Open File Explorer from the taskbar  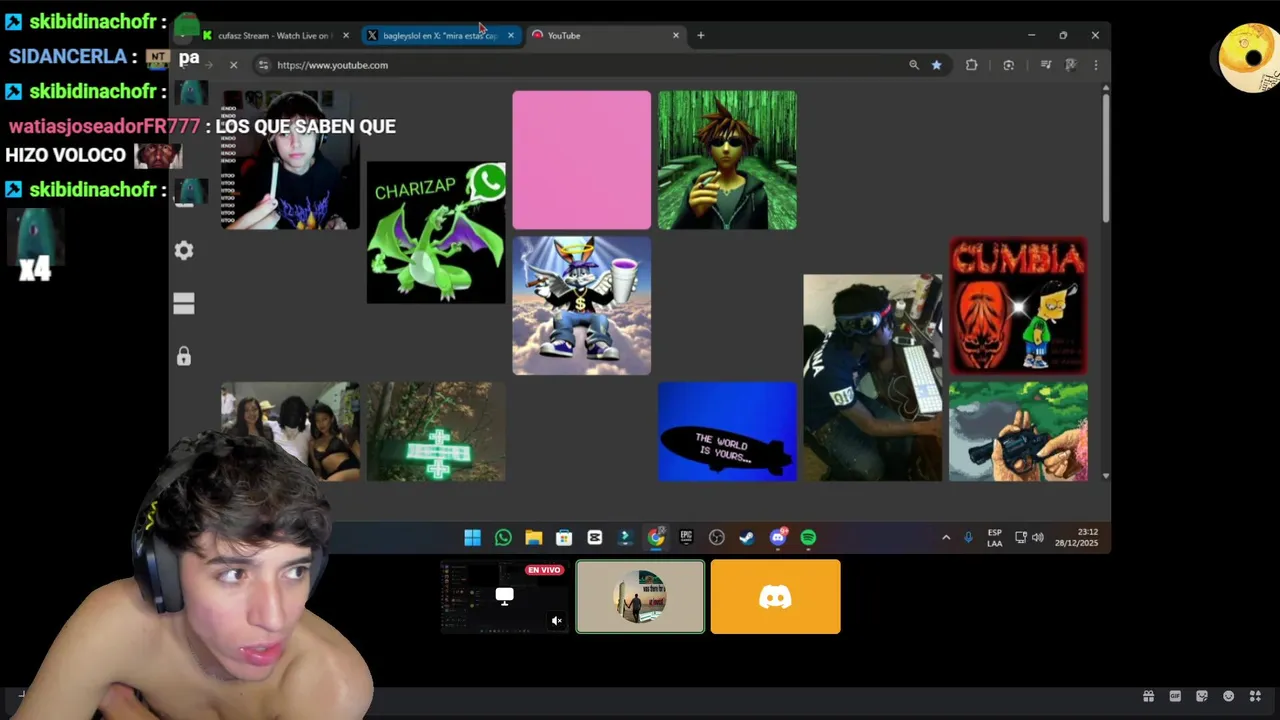pos(534,538)
